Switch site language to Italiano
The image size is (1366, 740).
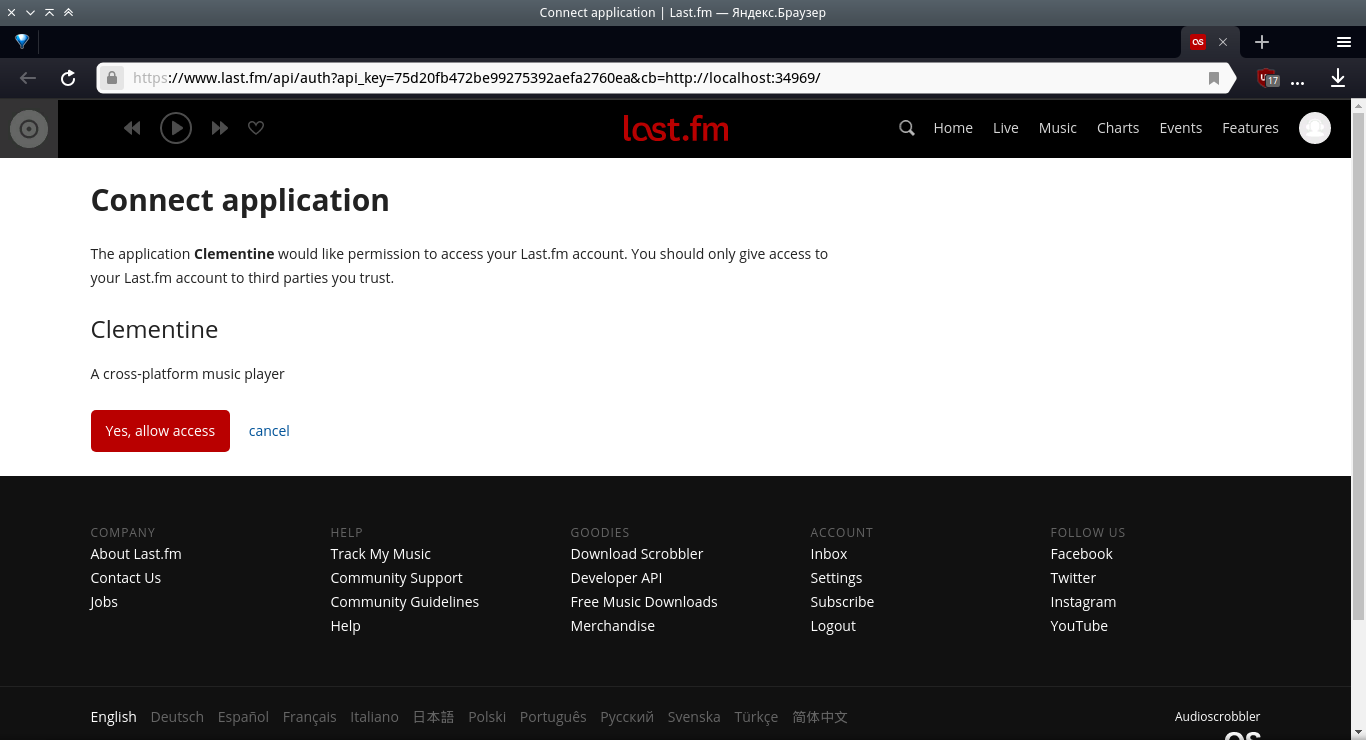pos(374,717)
